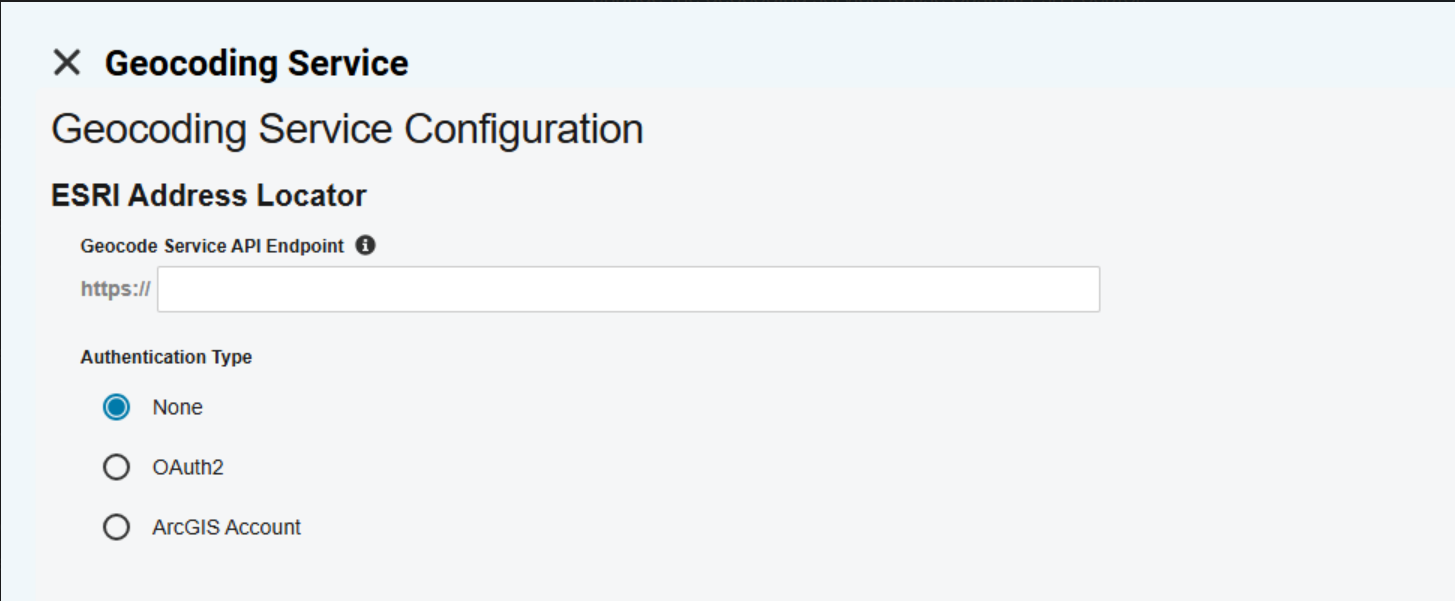Click the Authentication Type group label
Screen dimensions: 1455x601
pyautogui.click(x=166, y=357)
